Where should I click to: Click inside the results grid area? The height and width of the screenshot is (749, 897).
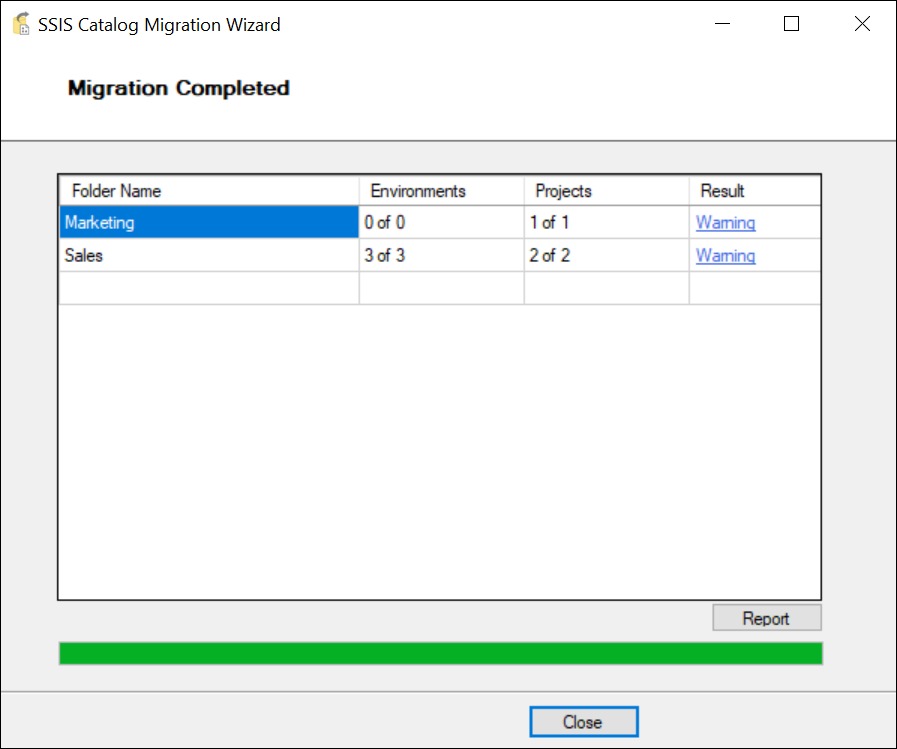point(440,450)
